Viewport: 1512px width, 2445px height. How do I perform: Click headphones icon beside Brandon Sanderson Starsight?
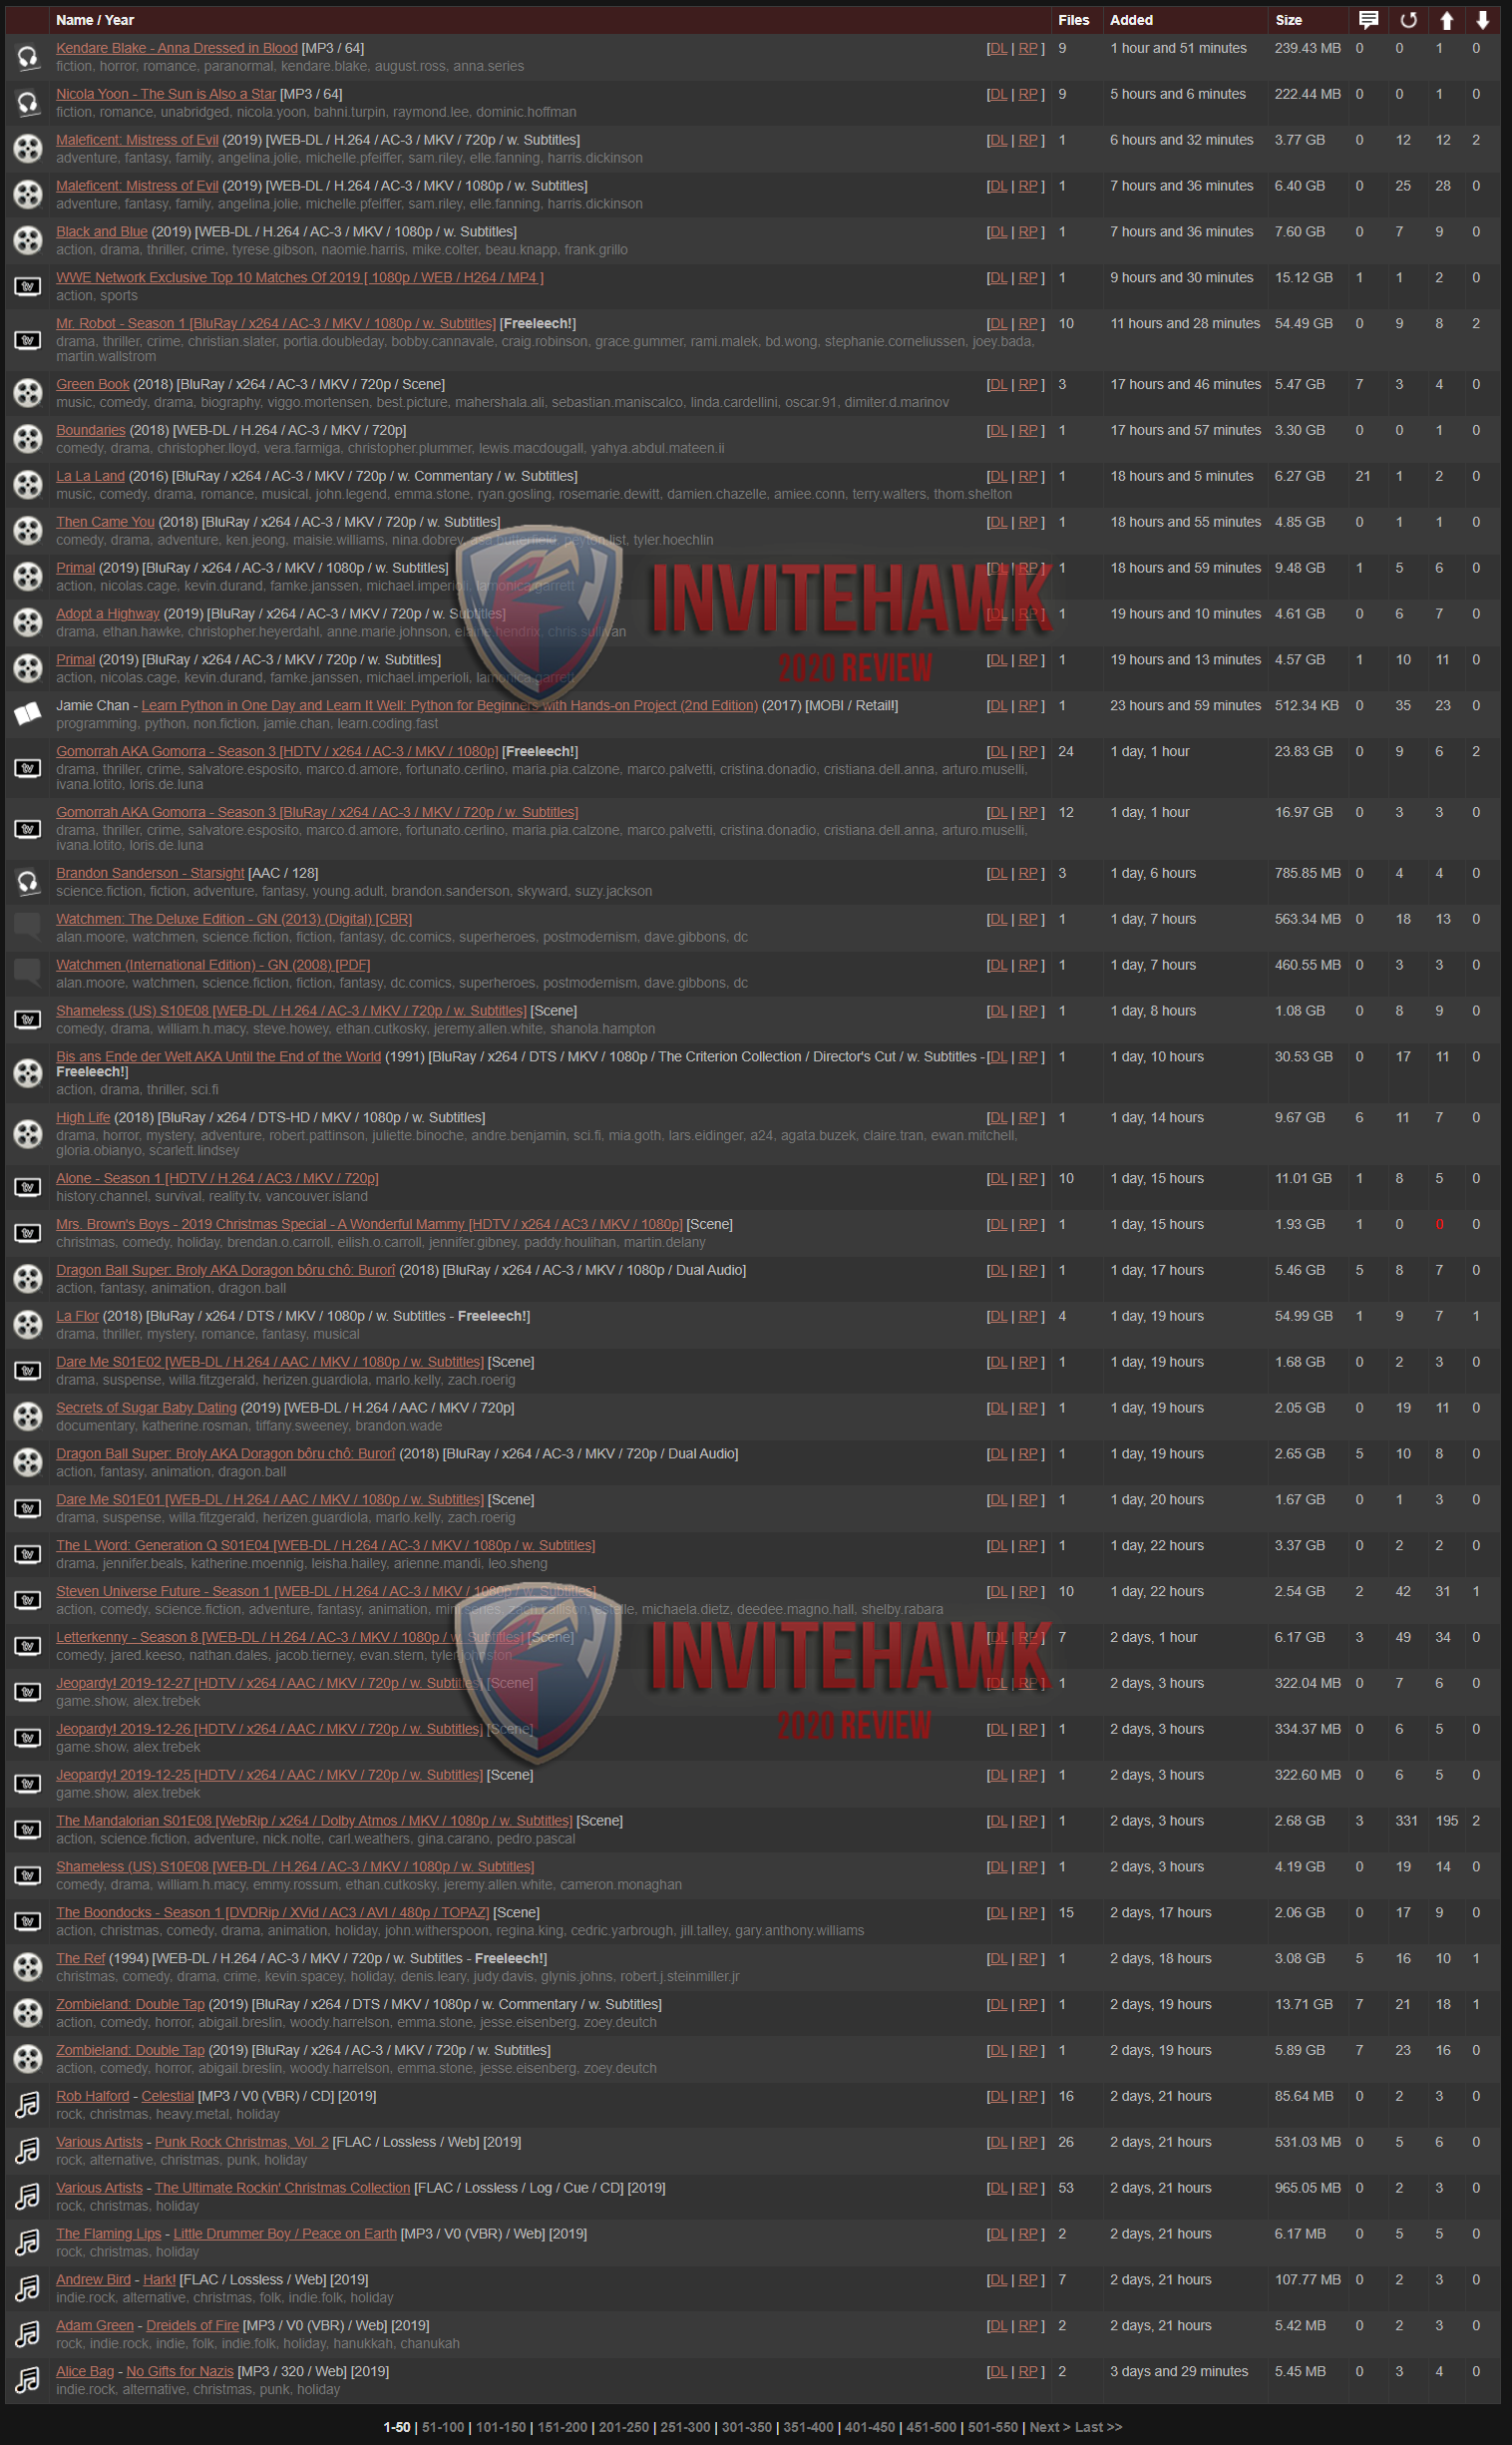[x=28, y=882]
